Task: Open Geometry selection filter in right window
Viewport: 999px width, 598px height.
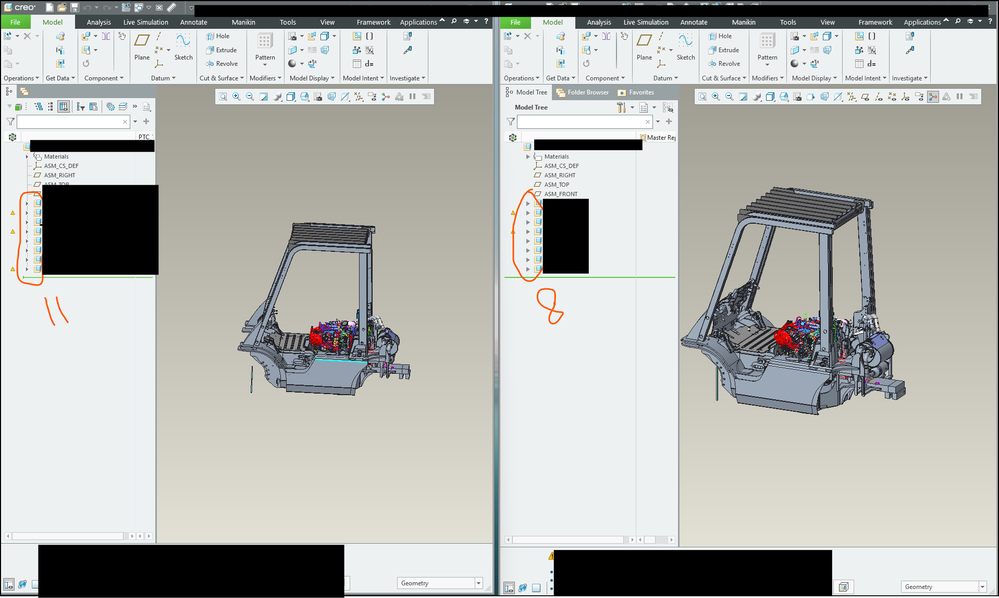Action: 943,587
